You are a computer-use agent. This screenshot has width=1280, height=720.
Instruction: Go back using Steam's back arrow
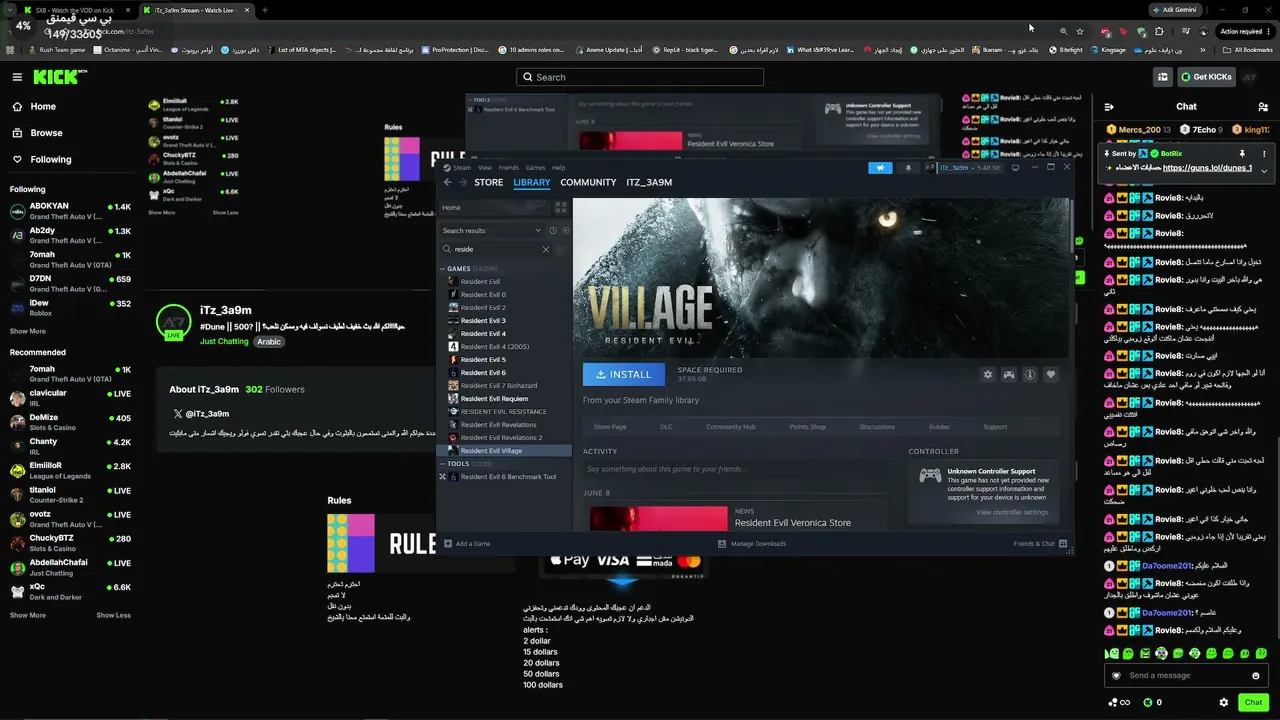pos(447,183)
